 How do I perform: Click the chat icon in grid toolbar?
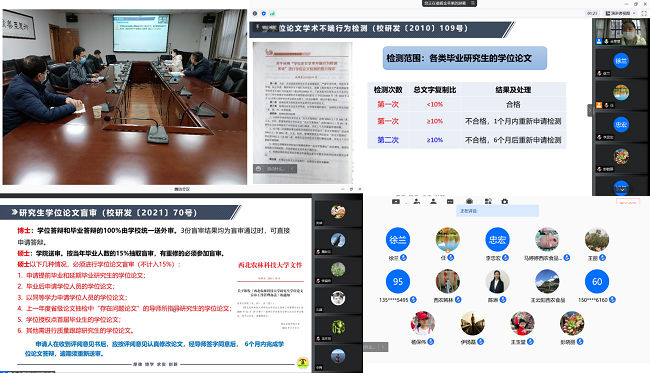pos(450,201)
